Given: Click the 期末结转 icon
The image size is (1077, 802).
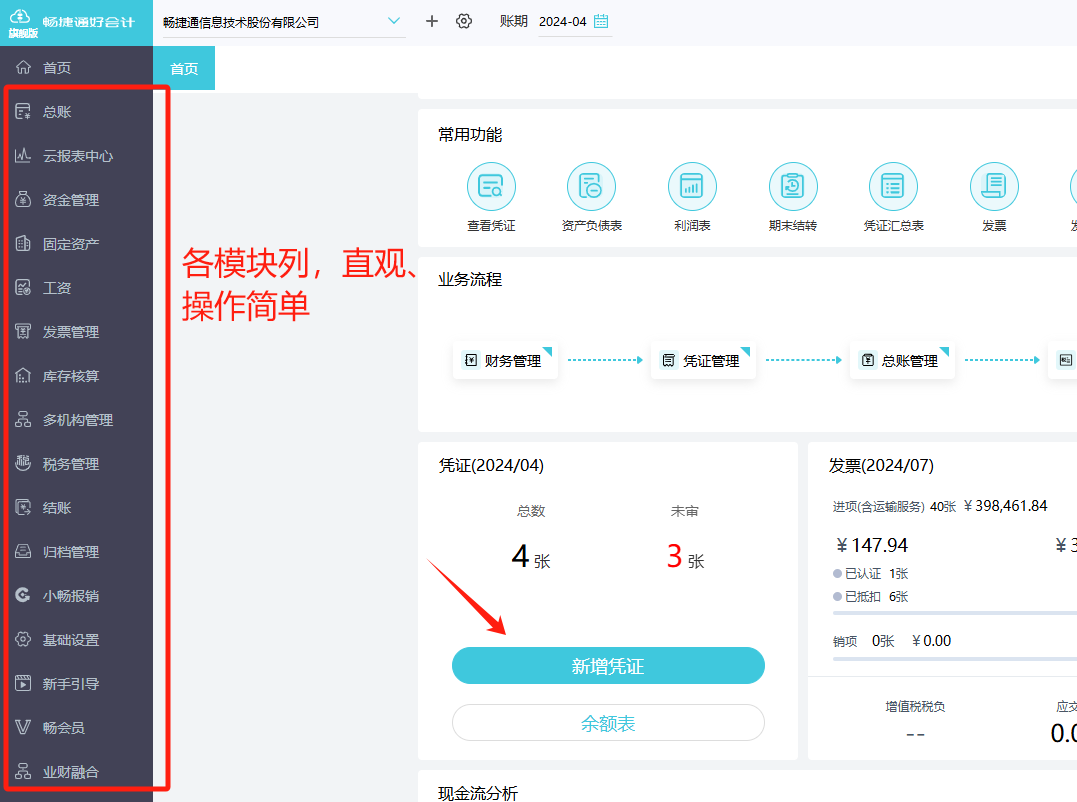Looking at the screenshot, I should (x=793, y=186).
